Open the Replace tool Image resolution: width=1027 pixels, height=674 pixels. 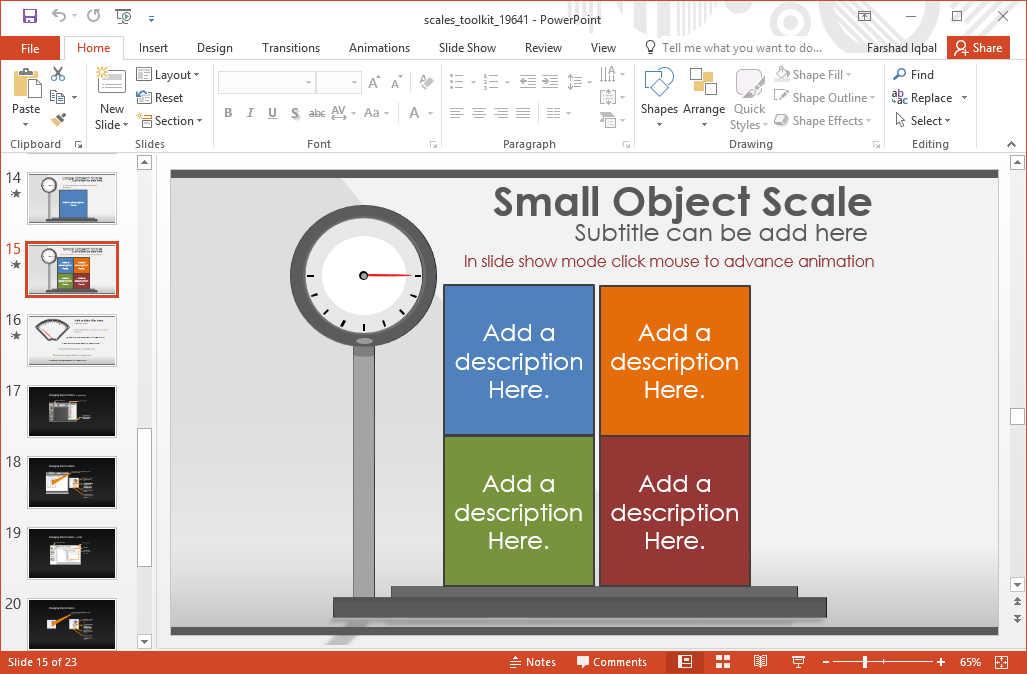click(926, 97)
